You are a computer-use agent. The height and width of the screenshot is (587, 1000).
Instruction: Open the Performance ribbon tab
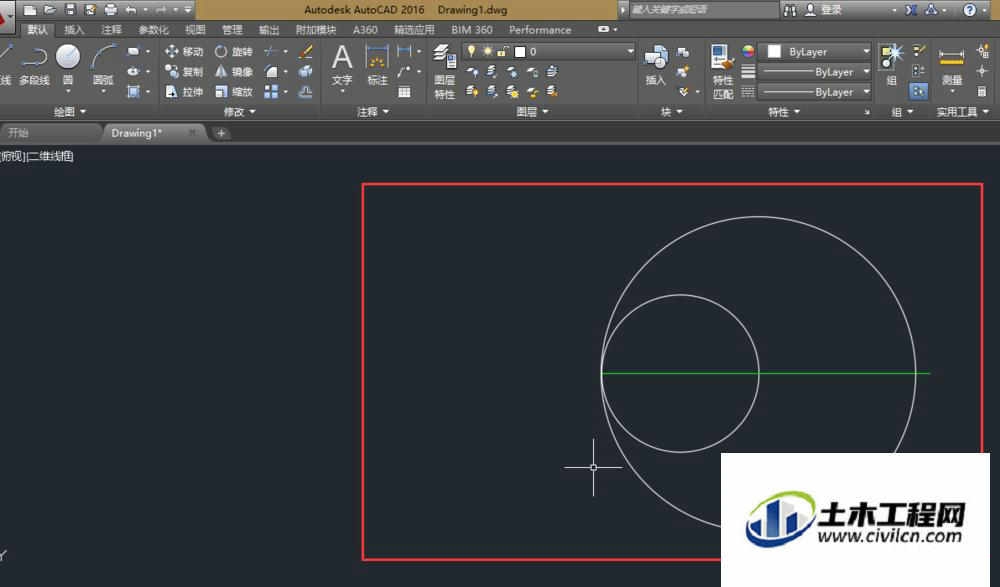(x=540, y=30)
